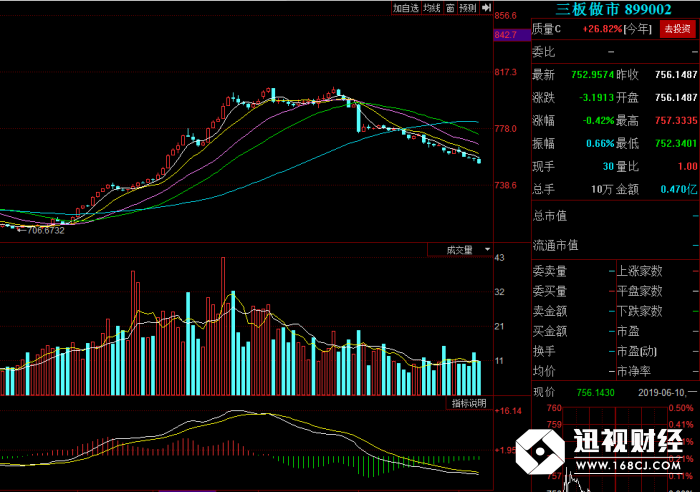Viewport: 700px width, 492px height.
Task: Click the 迅视财经 logo icon
Action: pos(540,451)
